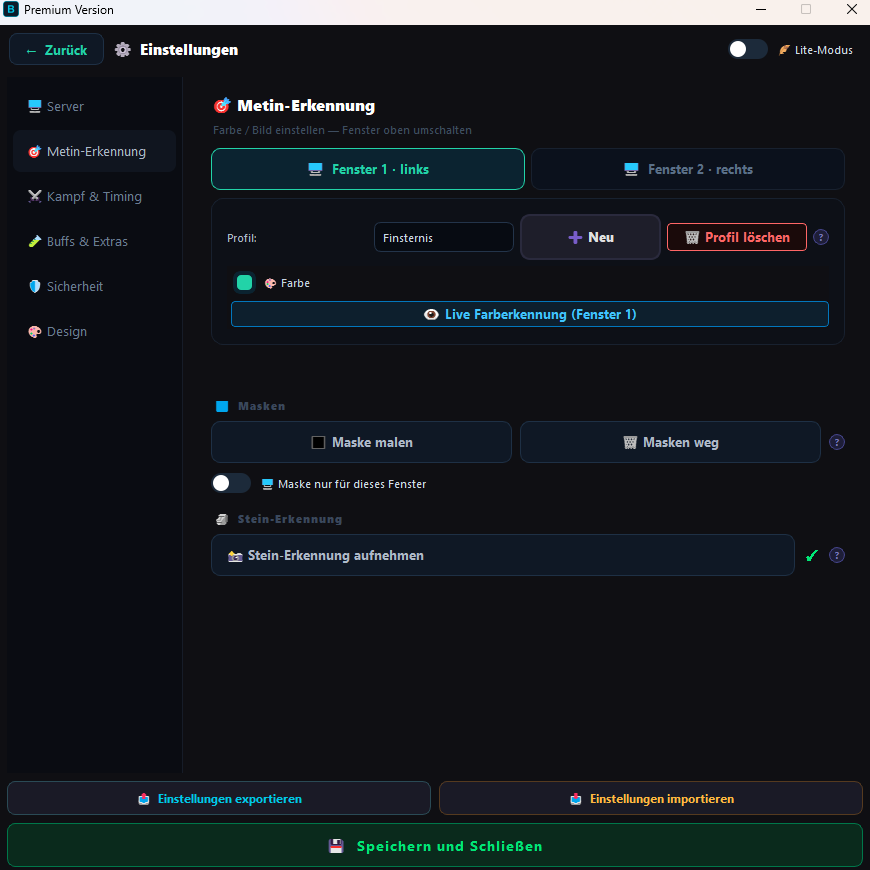
Task: Click the help icon next to Stein-Erkennung
Action: (836, 555)
